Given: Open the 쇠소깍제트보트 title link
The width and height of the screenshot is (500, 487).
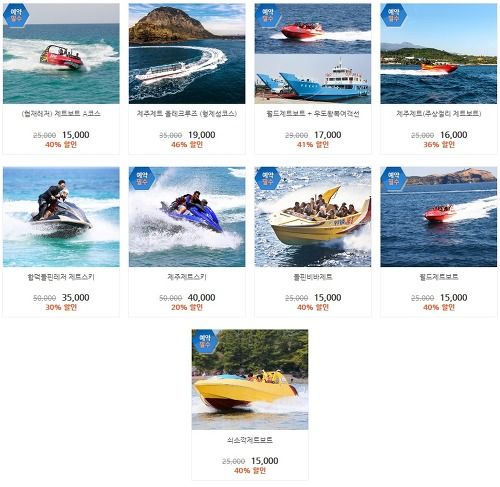Looking at the screenshot, I should click(250, 440).
